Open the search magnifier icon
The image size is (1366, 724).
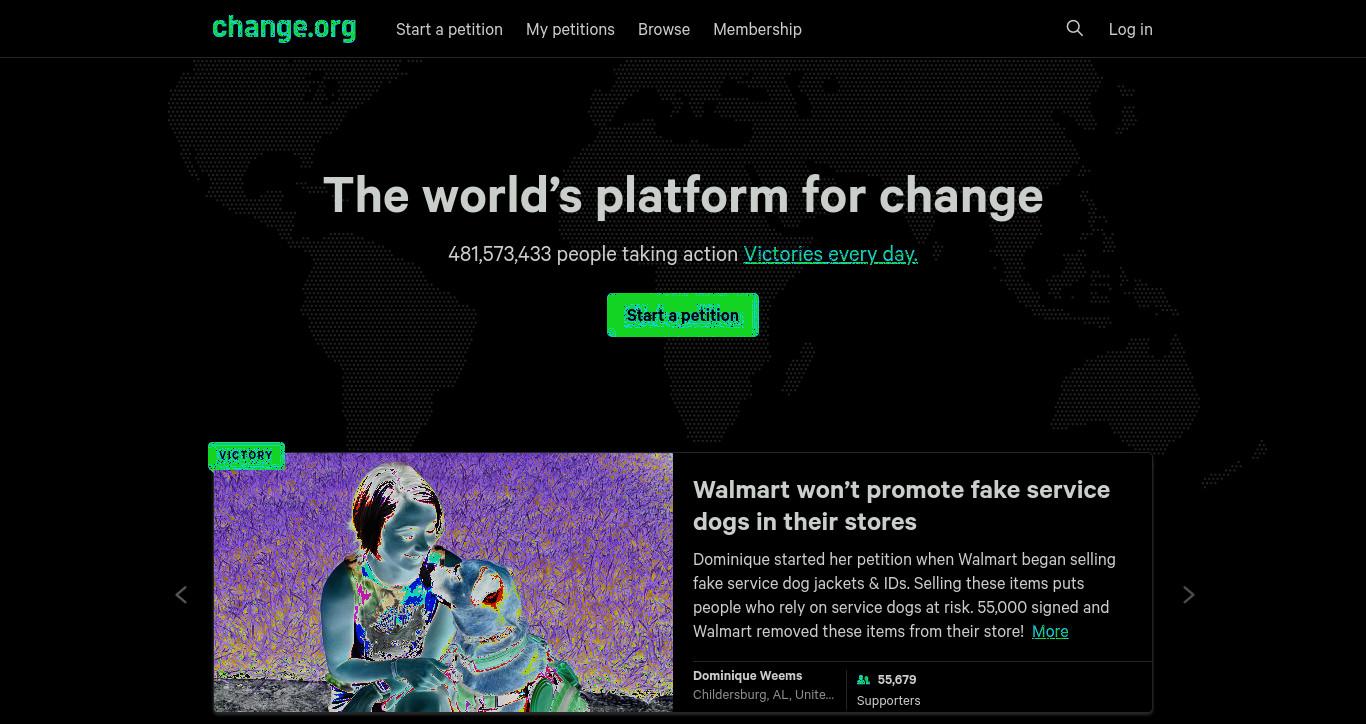1075,28
